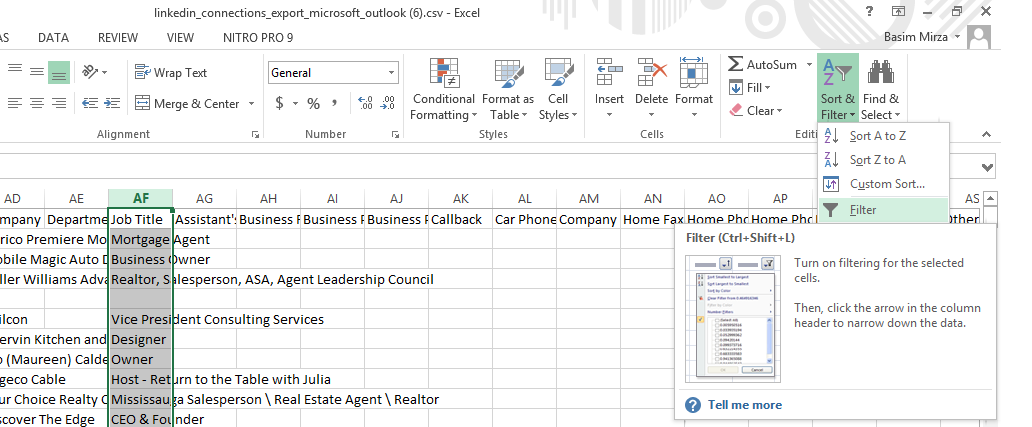
Task: Open Find & Select menu
Action: tap(880, 89)
